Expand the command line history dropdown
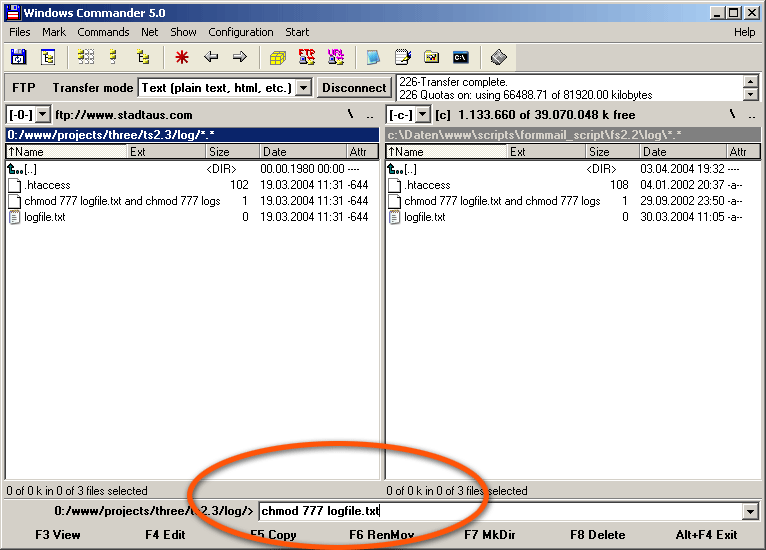This screenshot has height=550, width=766. click(750, 511)
